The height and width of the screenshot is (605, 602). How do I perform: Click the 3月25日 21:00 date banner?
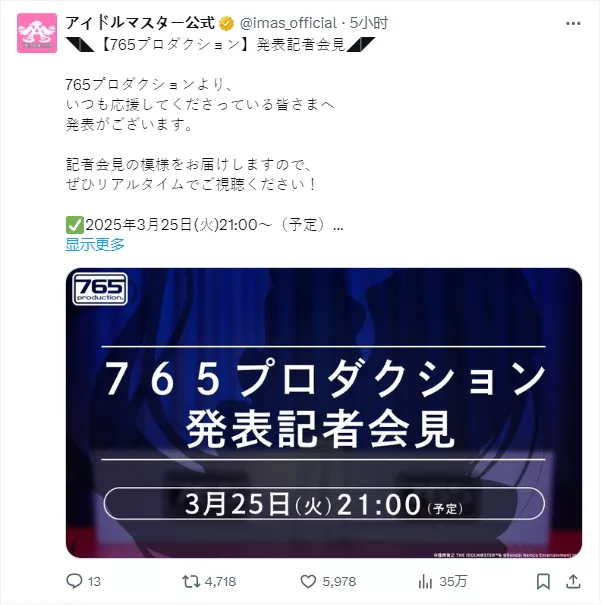pyautogui.click(x=324, y=504)
